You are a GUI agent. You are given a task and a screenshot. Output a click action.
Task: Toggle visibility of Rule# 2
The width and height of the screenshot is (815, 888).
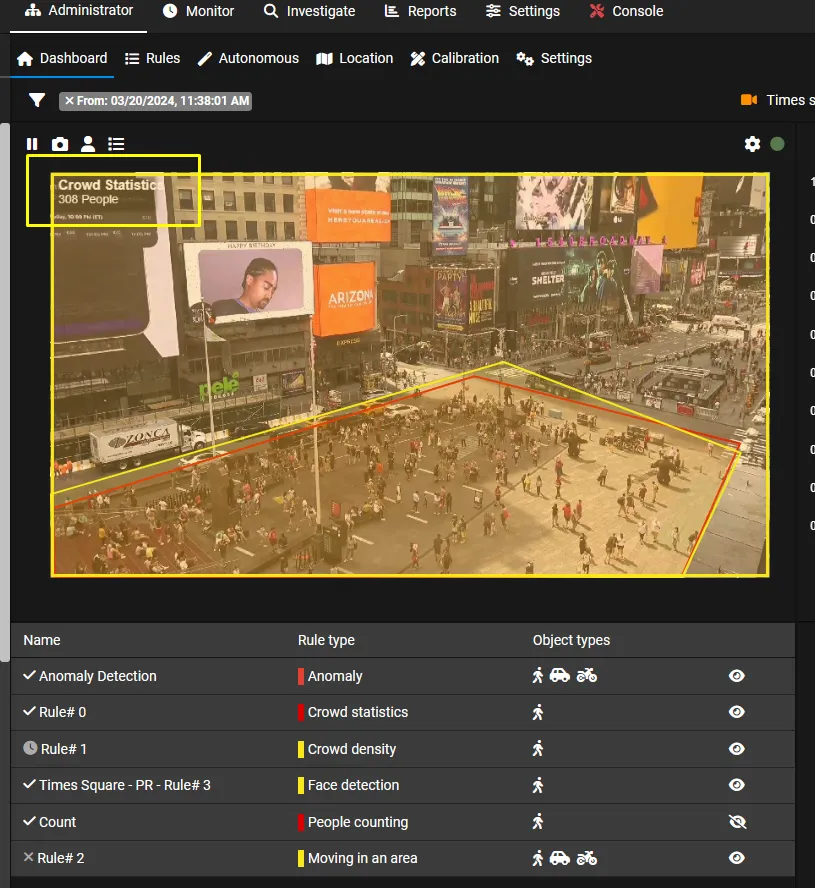tap(736, 858)
